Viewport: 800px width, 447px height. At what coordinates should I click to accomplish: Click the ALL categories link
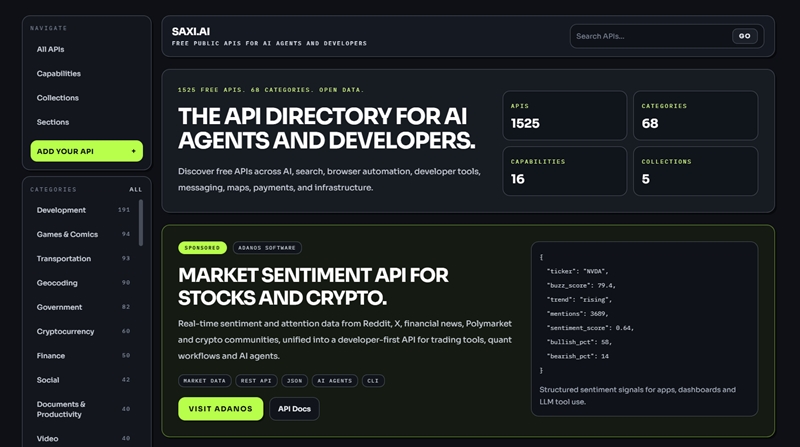click(x=135, y=189)
